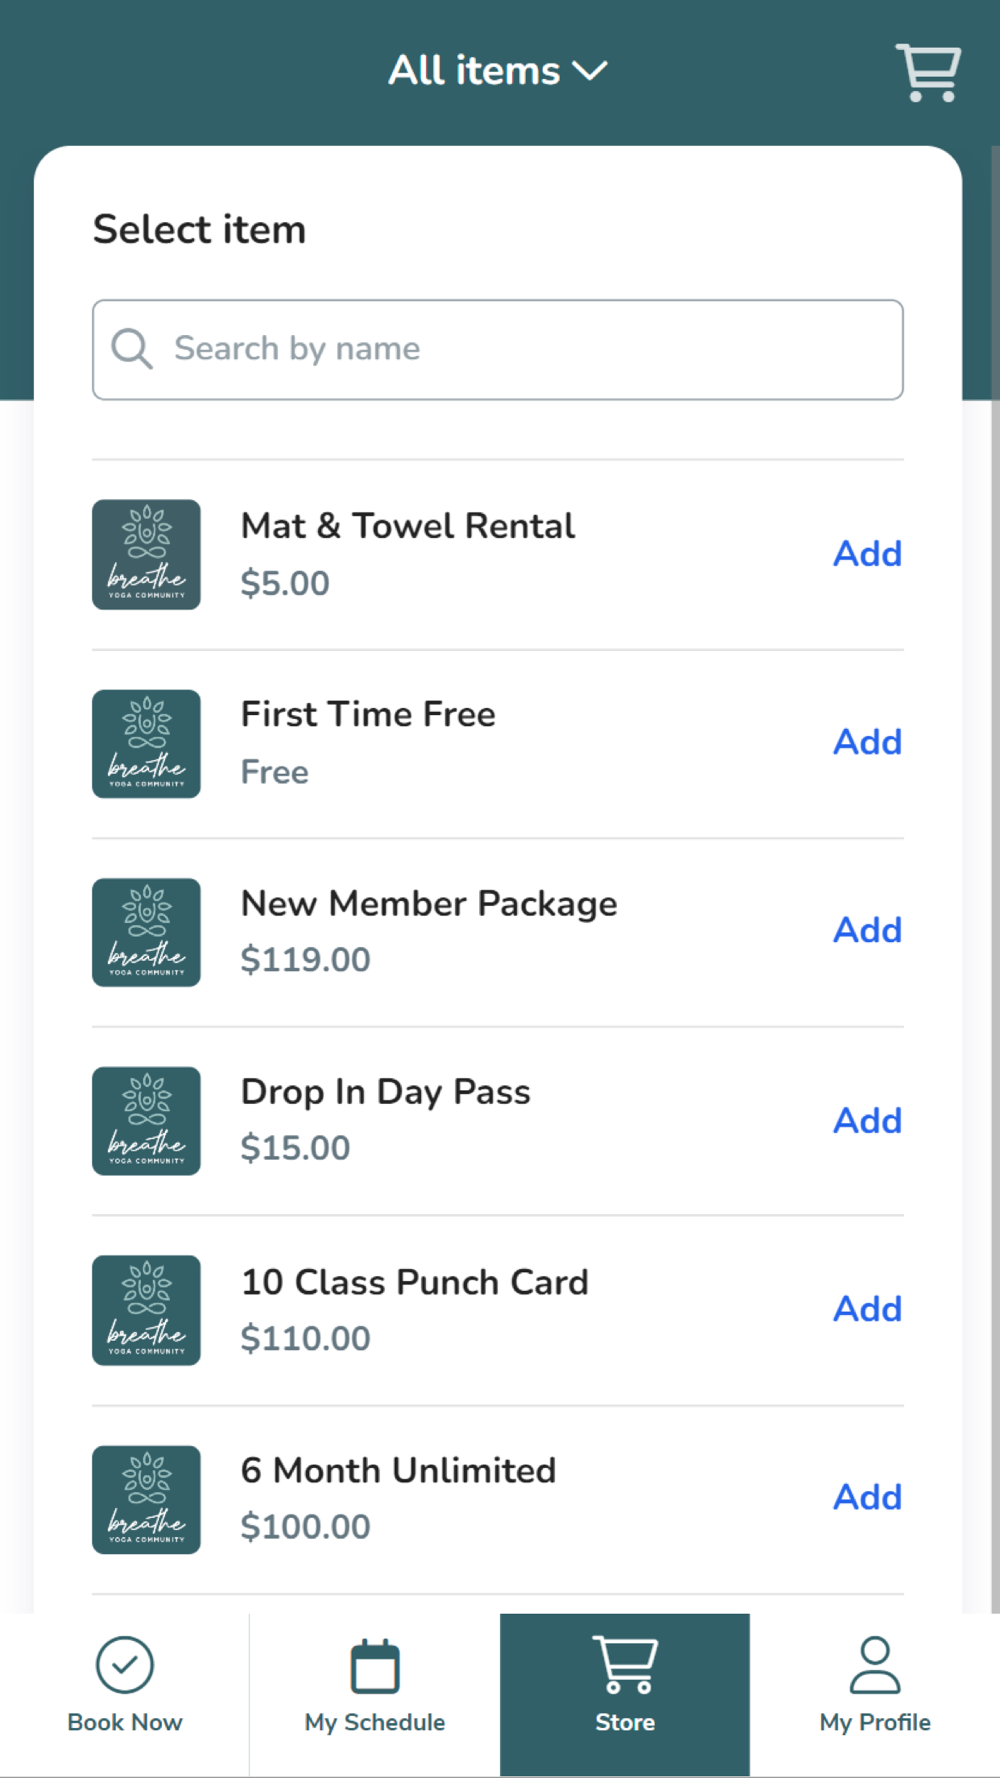The width and height of the screenshot is (1000, 1778).
Task: Add New Member Package to cart
Action: 867,930
